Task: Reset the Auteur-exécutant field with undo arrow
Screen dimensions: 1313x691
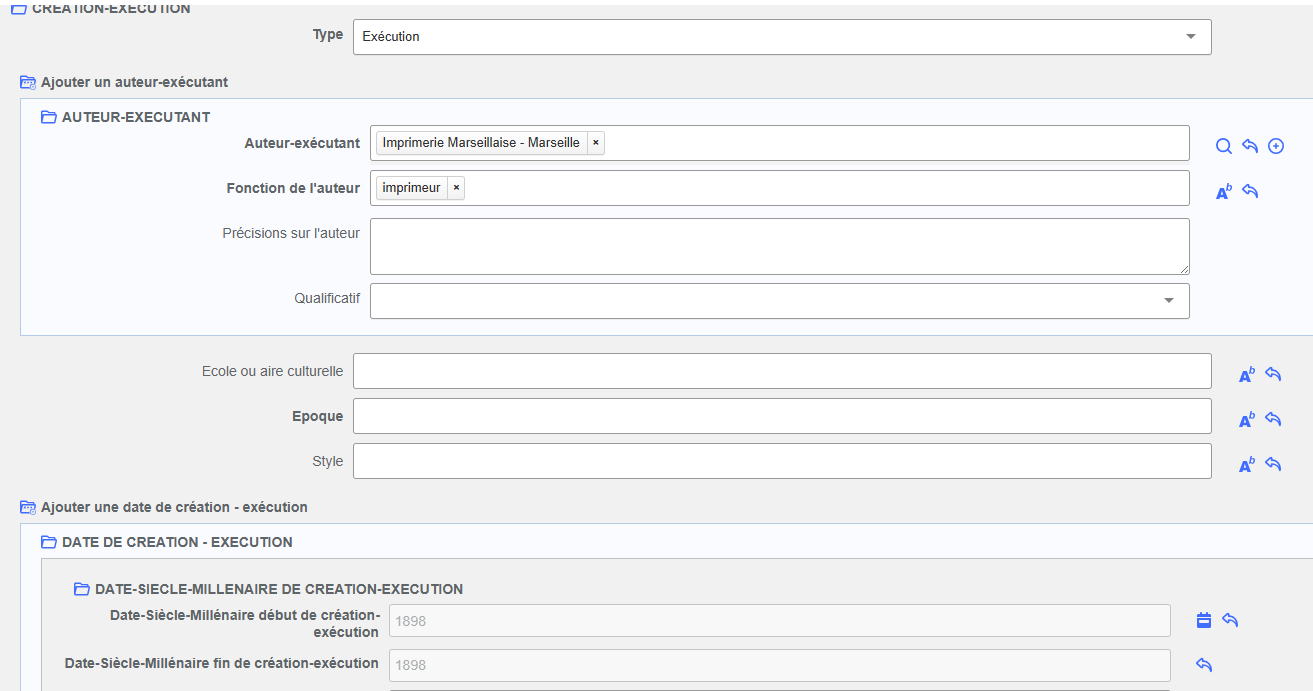Action: coord(1249,146)
